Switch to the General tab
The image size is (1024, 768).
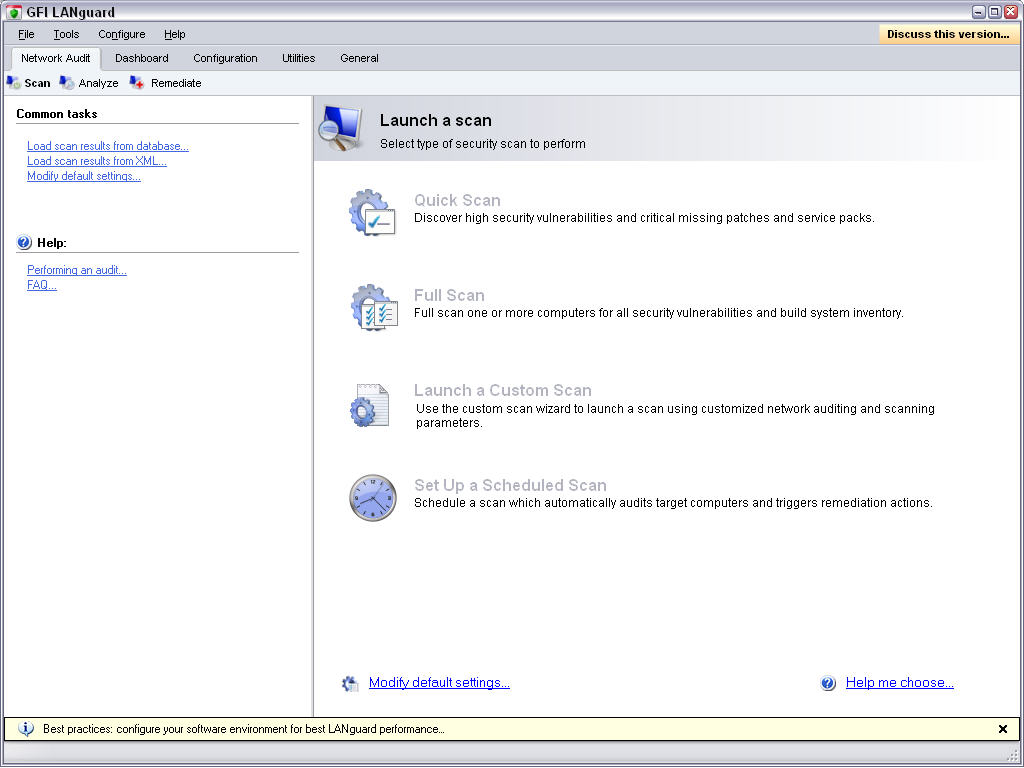(x=359, y=58)
